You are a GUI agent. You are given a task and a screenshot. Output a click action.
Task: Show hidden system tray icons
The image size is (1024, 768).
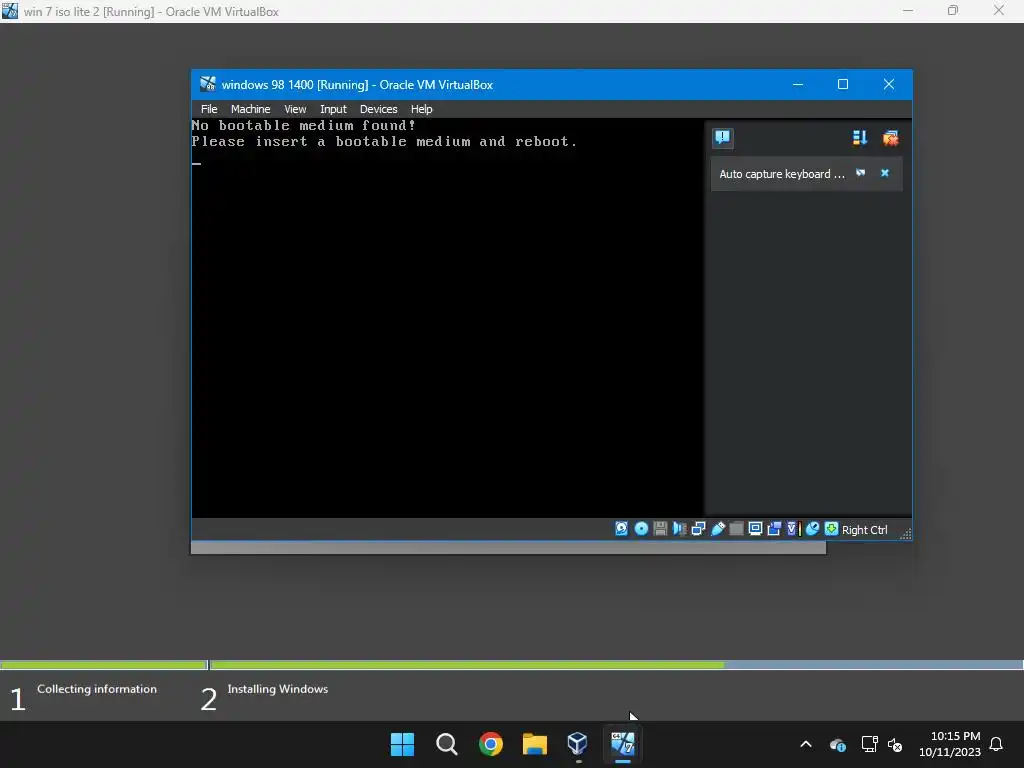806,744
